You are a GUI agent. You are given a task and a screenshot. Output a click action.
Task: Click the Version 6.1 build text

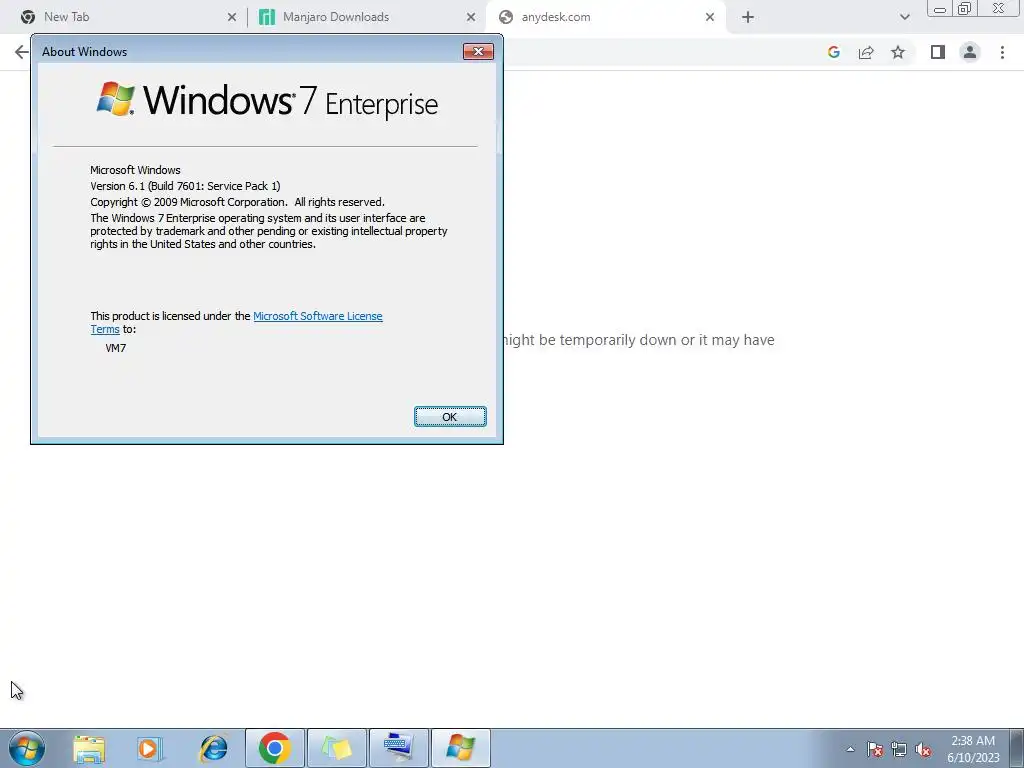pyautogui.click(x=185, y=186)
